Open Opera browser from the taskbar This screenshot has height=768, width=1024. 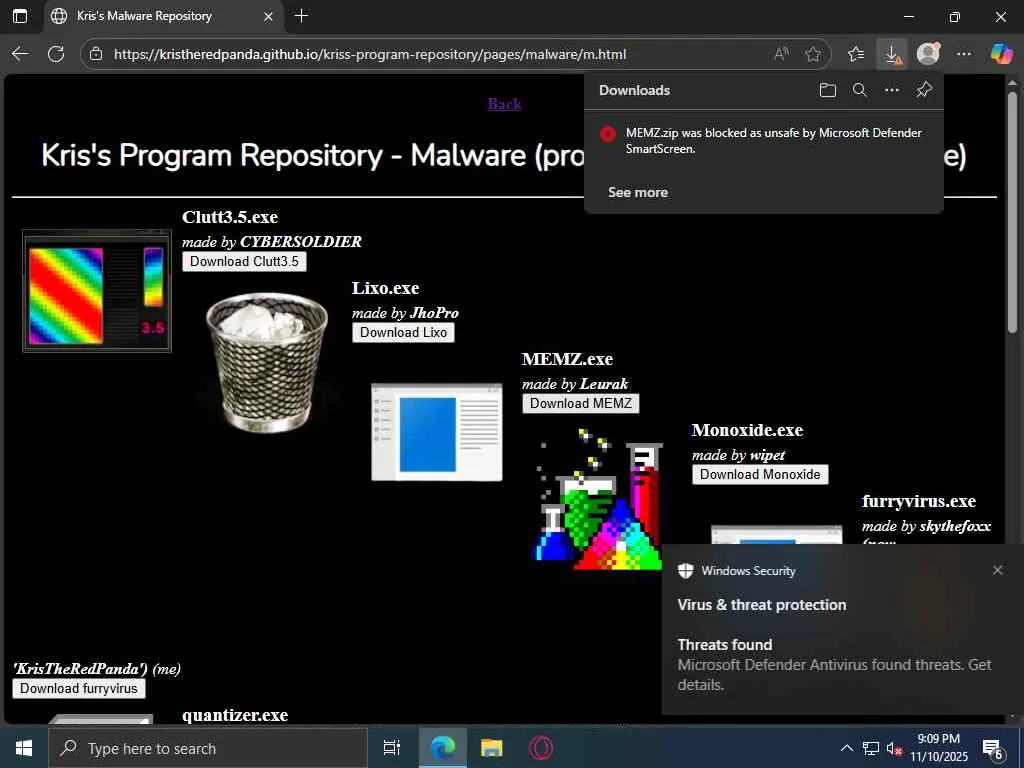click(x=541, y=748)
